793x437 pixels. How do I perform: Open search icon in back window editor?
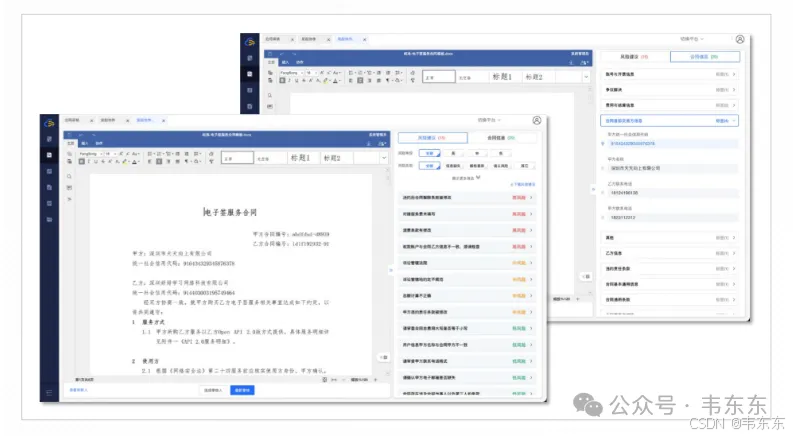(x=270, y=95)
